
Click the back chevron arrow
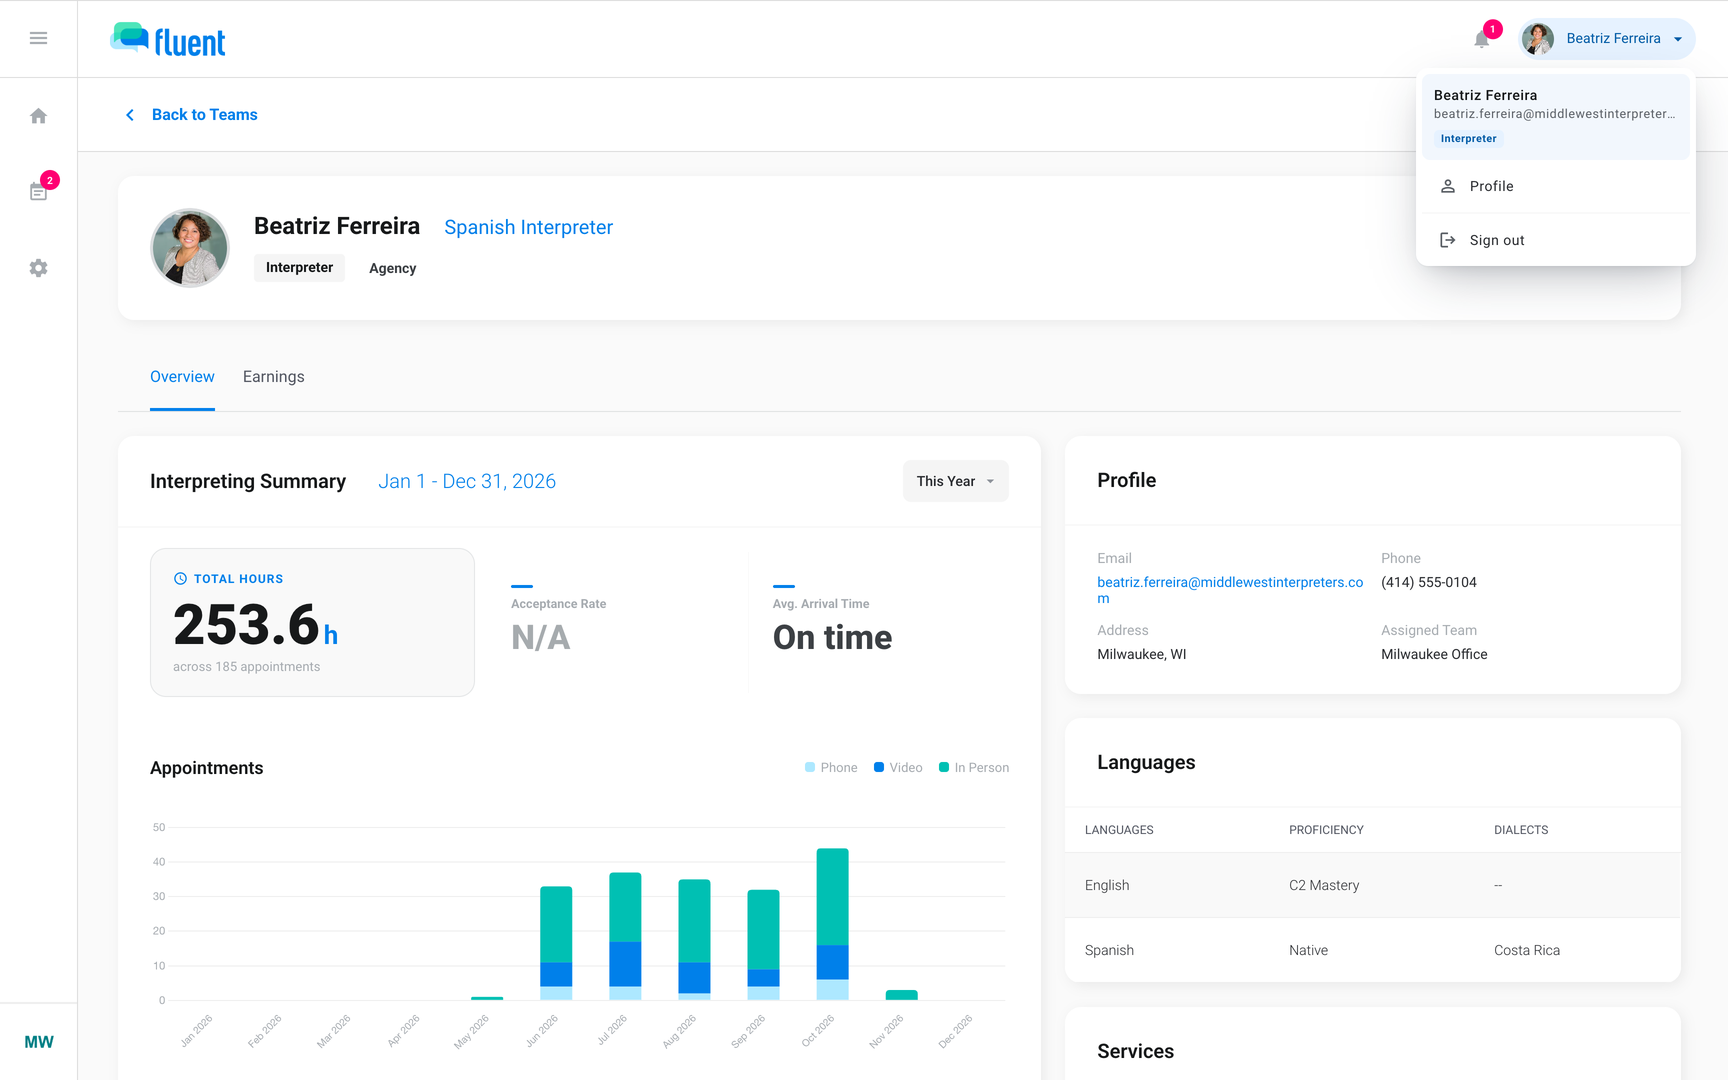point(130,115)
